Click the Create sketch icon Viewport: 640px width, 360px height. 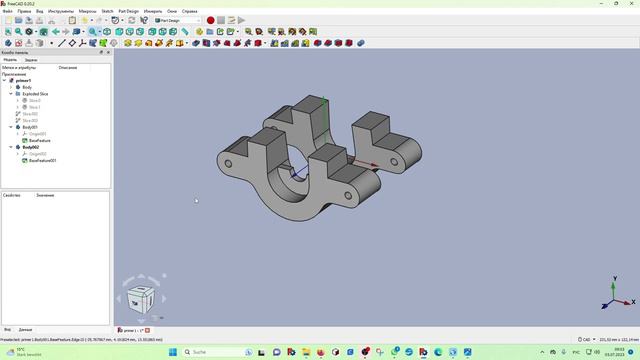[19, 43]
